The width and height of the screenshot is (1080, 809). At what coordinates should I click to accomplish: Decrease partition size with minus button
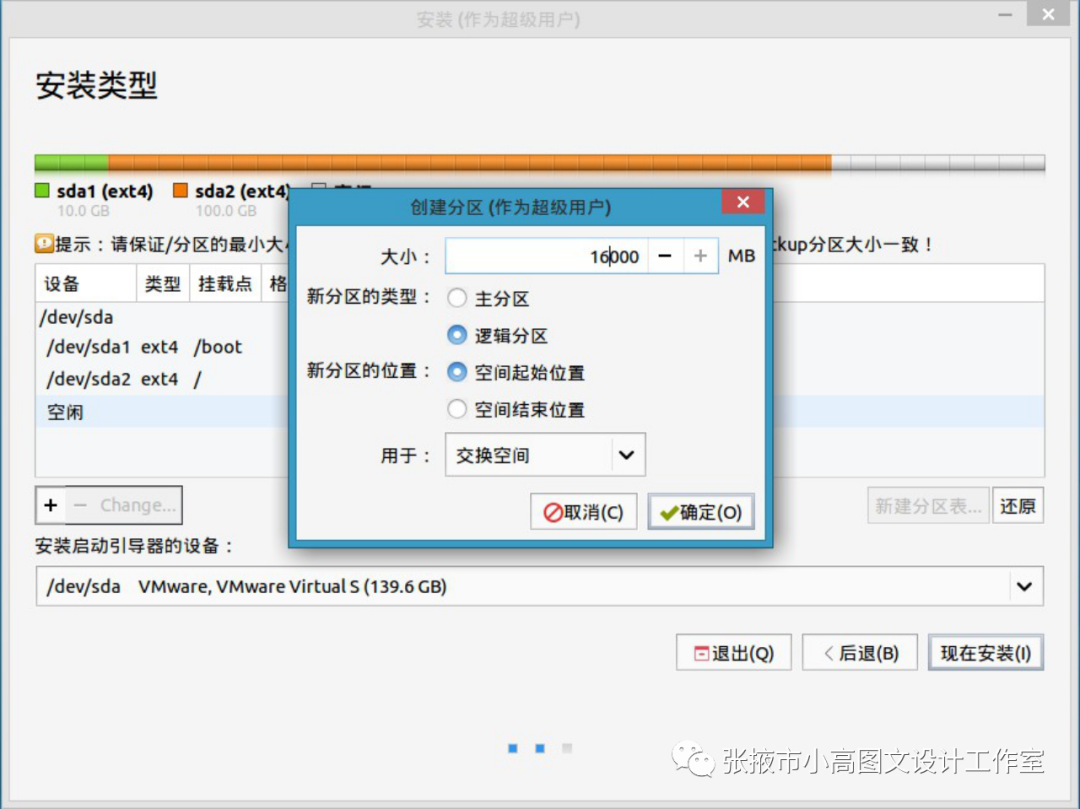click(665, 256)
